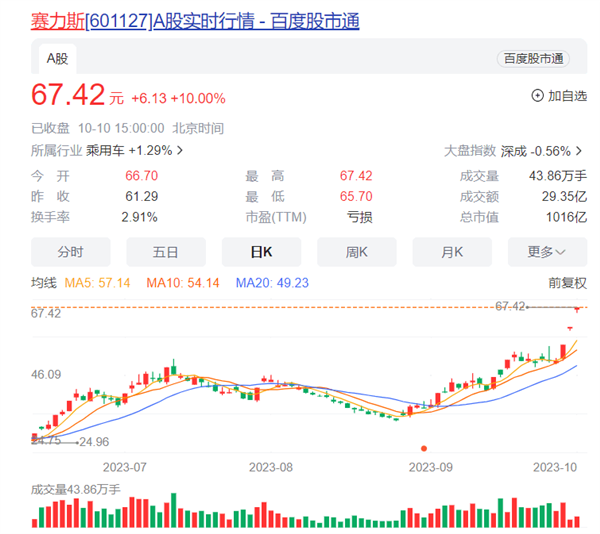Expand the 深成 -0.56% index chevron arrow
This screenshot has width=600, height=534.
coord(579,151)
